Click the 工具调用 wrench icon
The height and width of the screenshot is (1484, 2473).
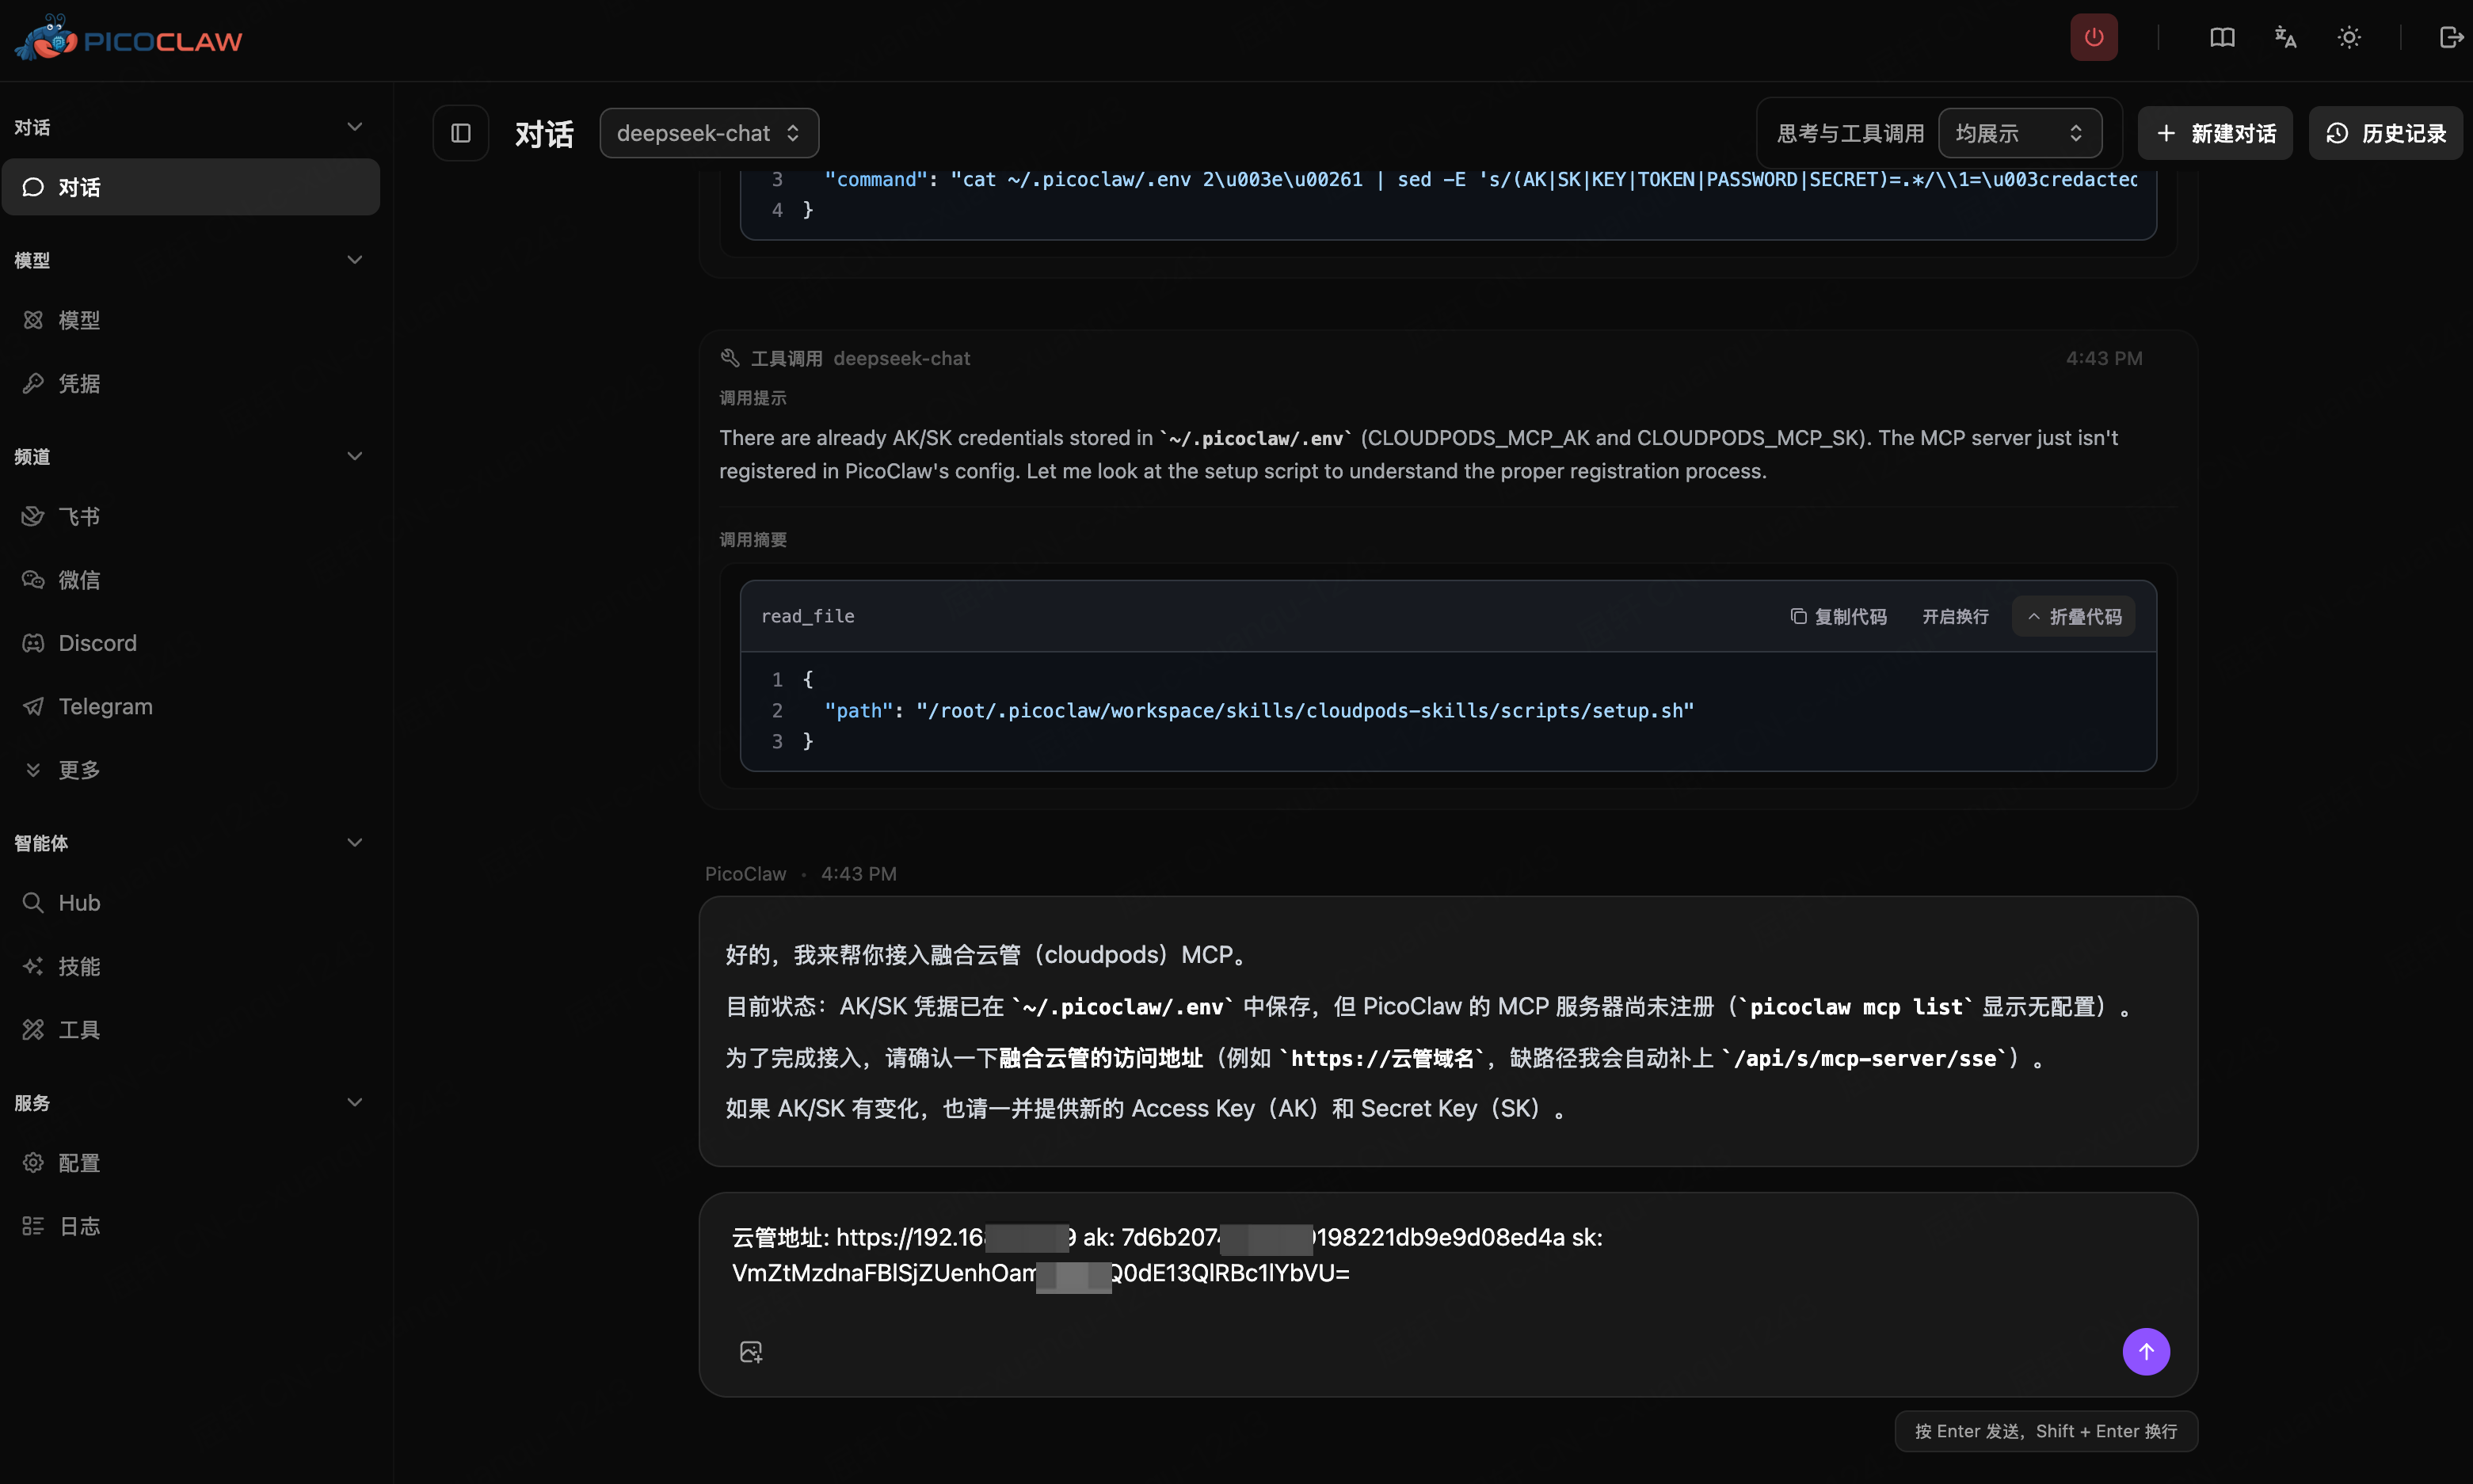[x=730, y=358]
